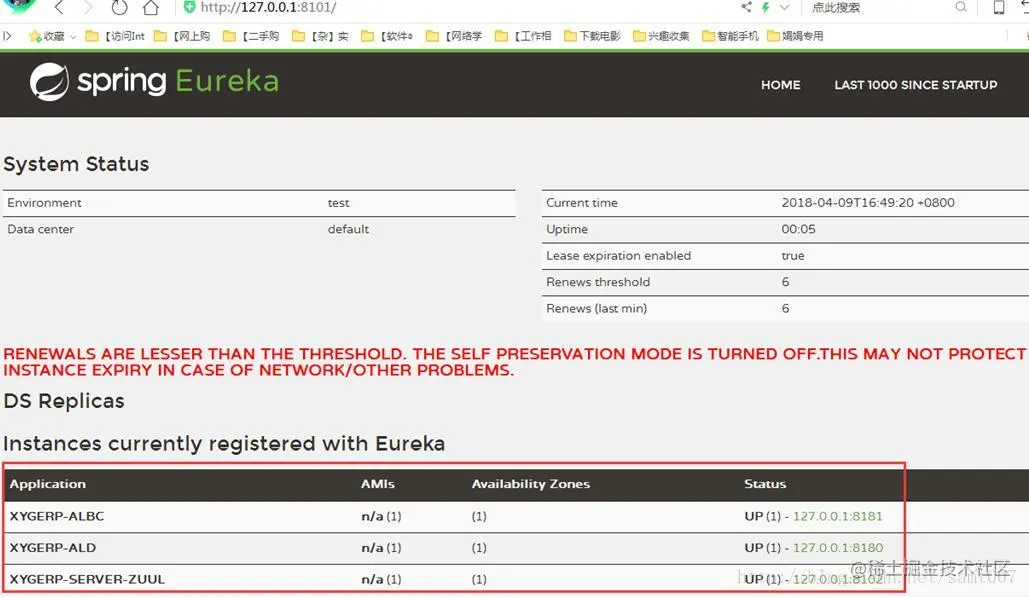This screenshot has width=1029, height=597.
Task: Open the 【杂】实 bookmark folder
Action: [320, 36]
